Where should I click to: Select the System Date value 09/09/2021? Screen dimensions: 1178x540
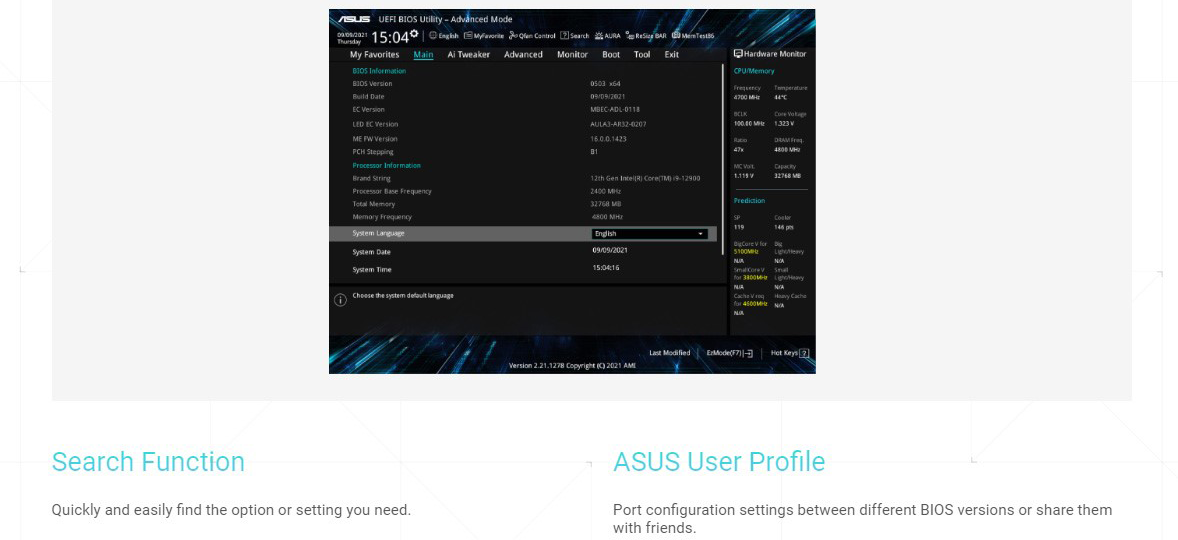tap(610, 251)
